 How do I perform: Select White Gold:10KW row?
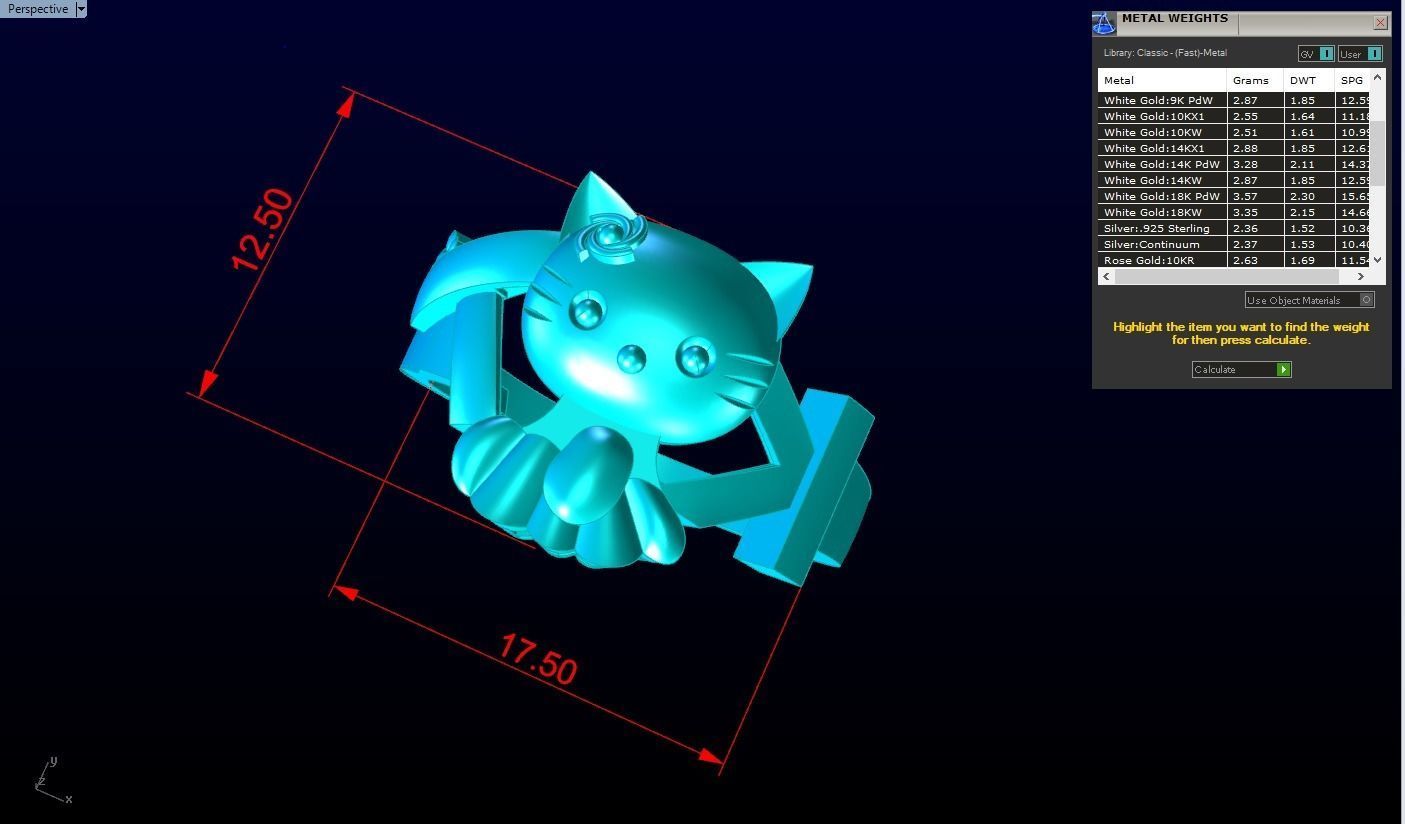click(1233, 132)
